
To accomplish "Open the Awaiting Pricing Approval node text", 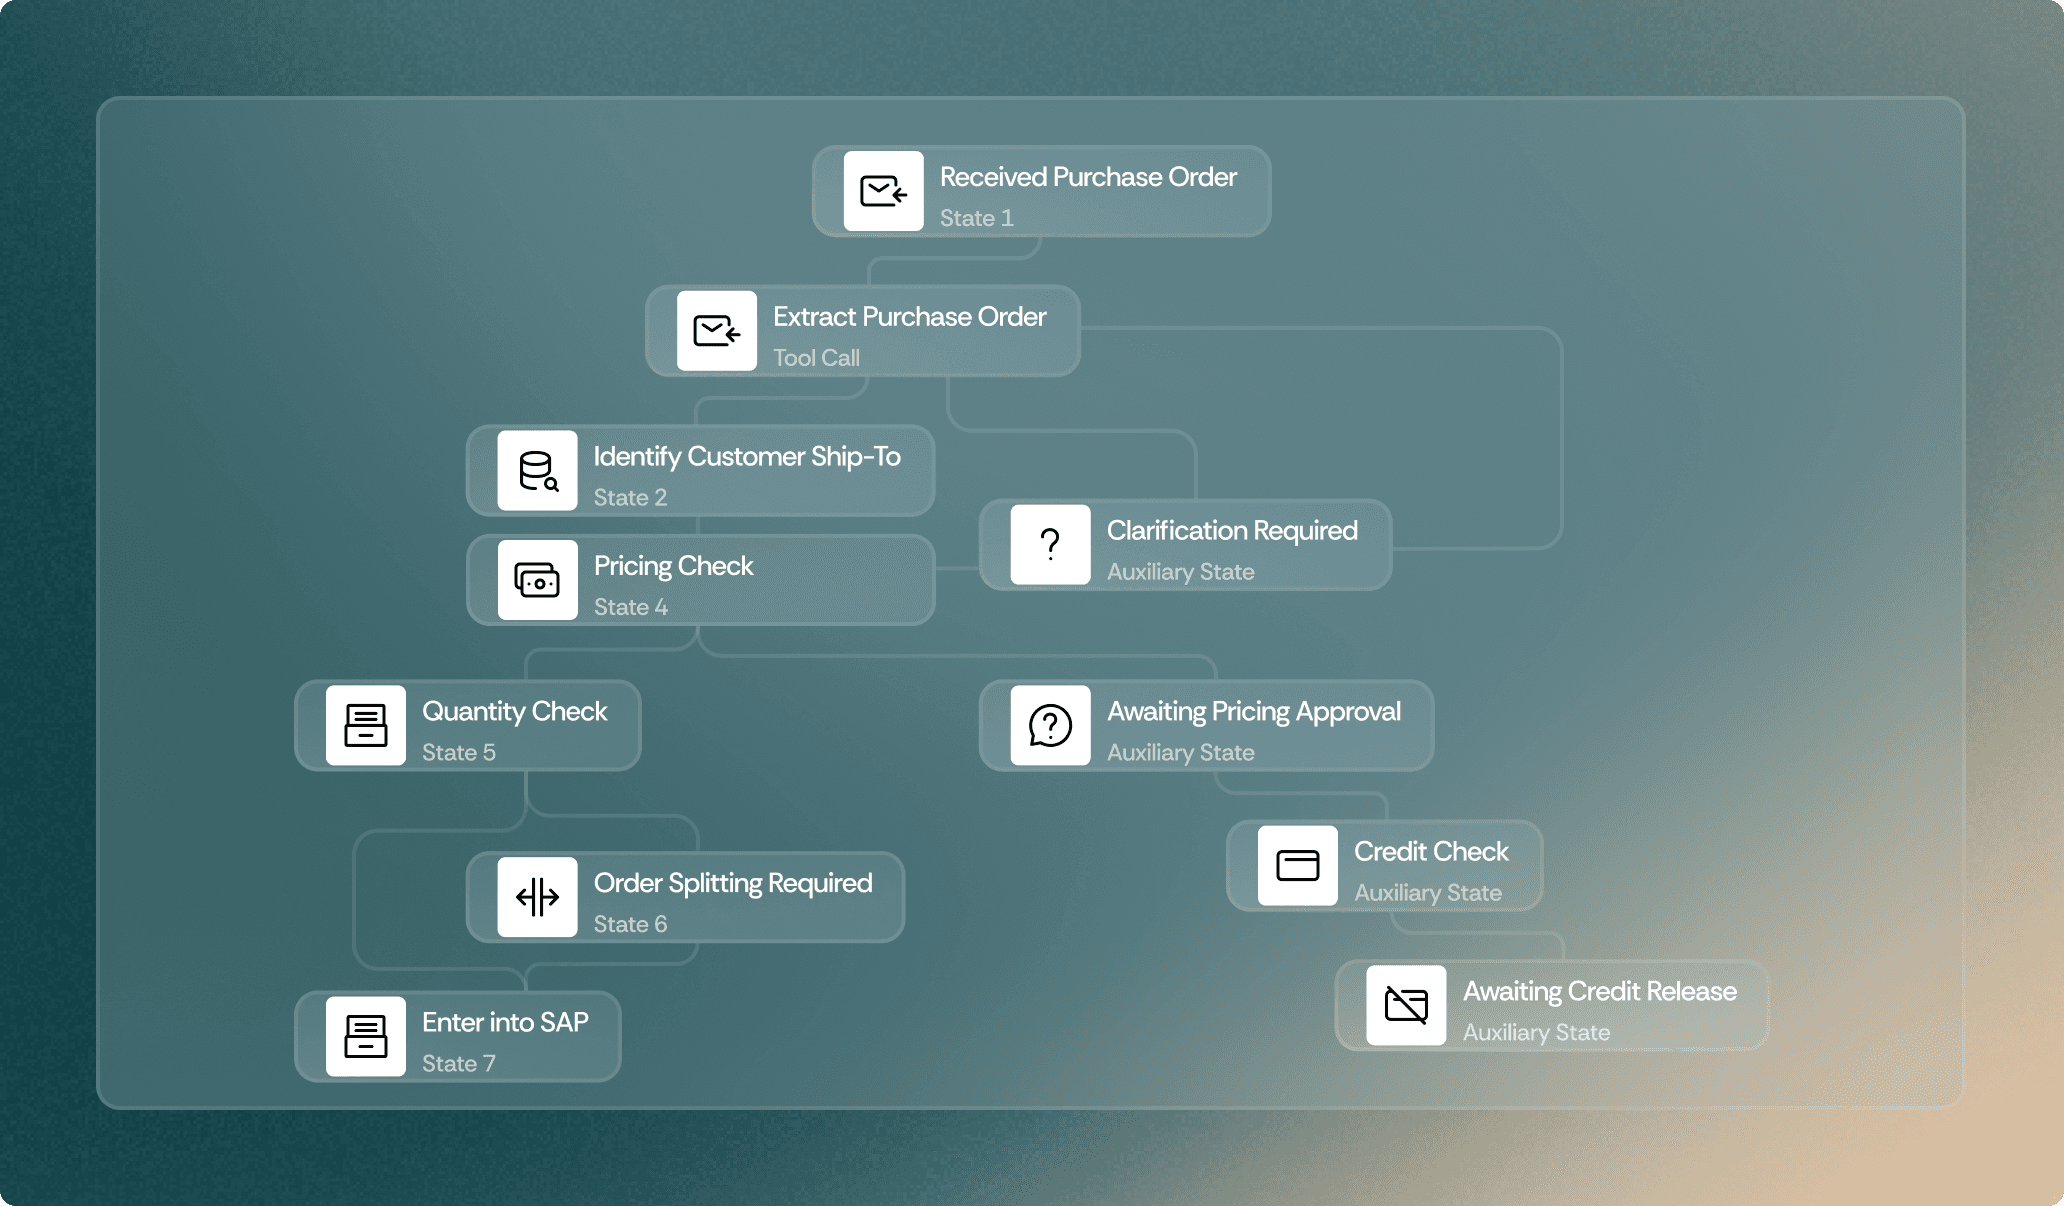I will 1253,712.
